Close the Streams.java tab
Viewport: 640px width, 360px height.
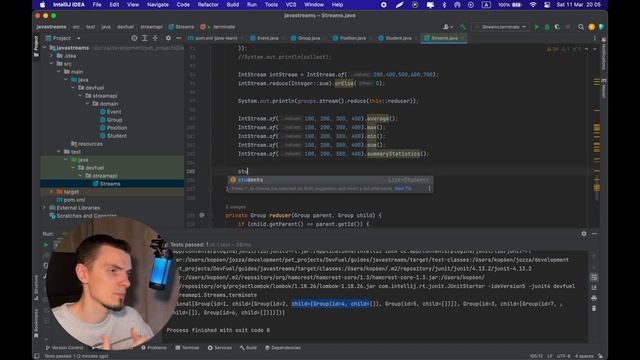pos(462,38)
